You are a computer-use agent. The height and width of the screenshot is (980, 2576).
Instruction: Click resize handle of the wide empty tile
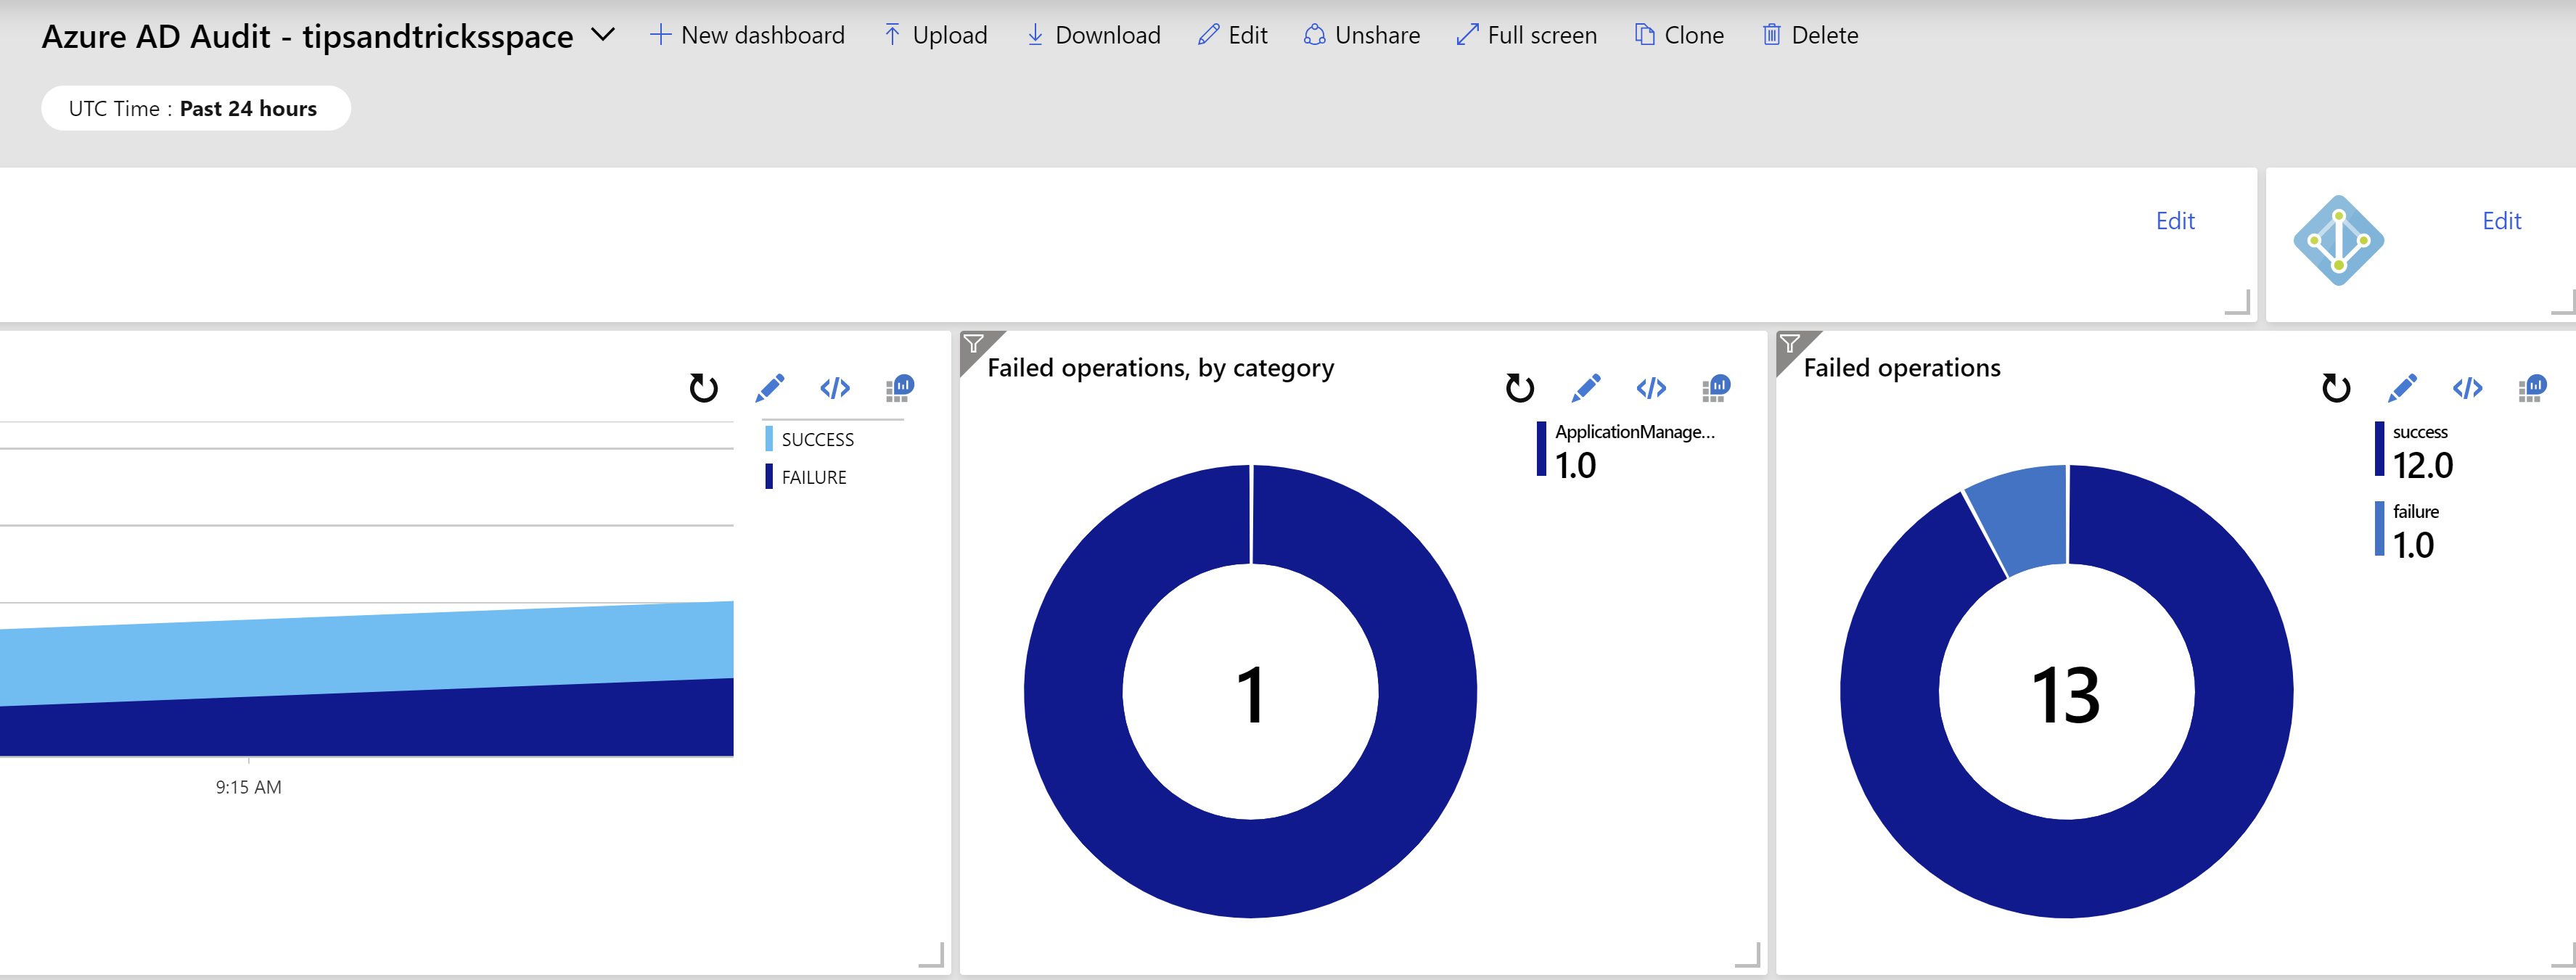pos(2238,302)
